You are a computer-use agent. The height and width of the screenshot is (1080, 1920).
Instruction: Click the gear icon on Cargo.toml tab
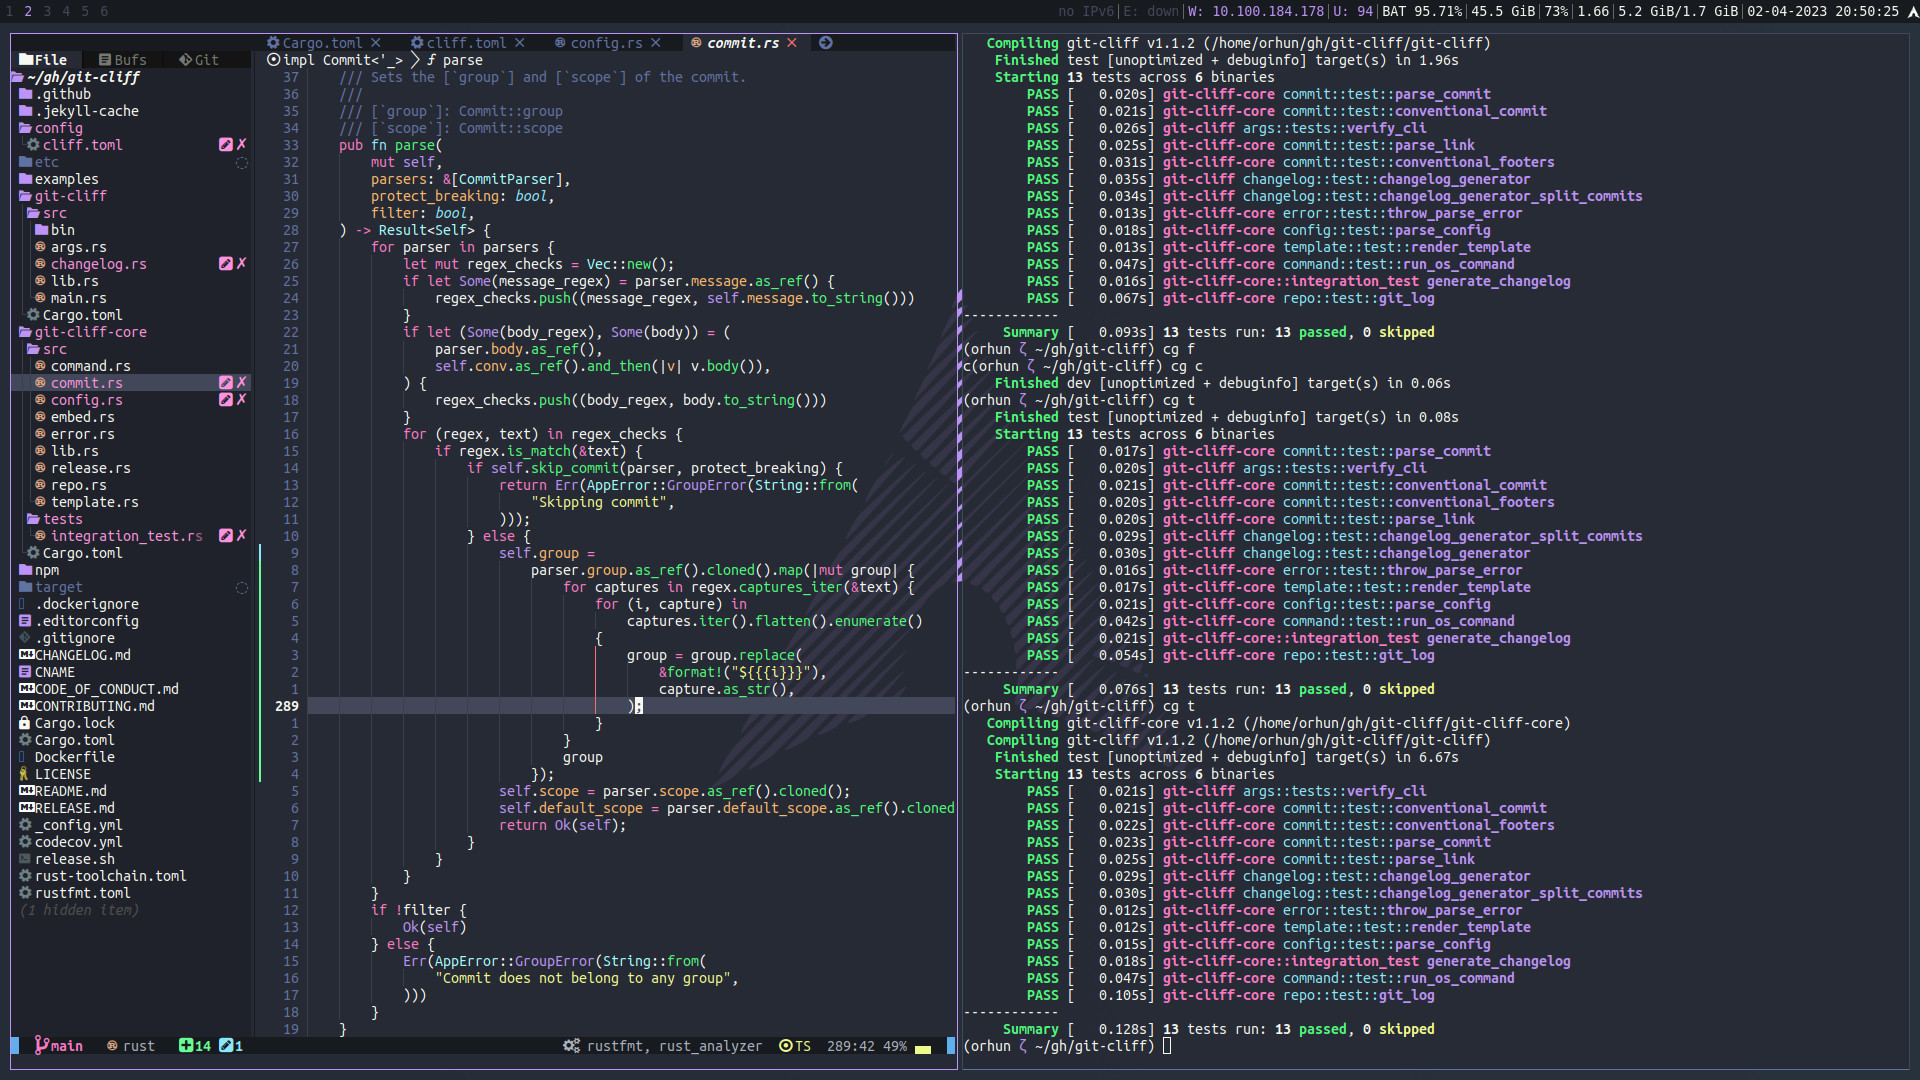coord(273,43)
